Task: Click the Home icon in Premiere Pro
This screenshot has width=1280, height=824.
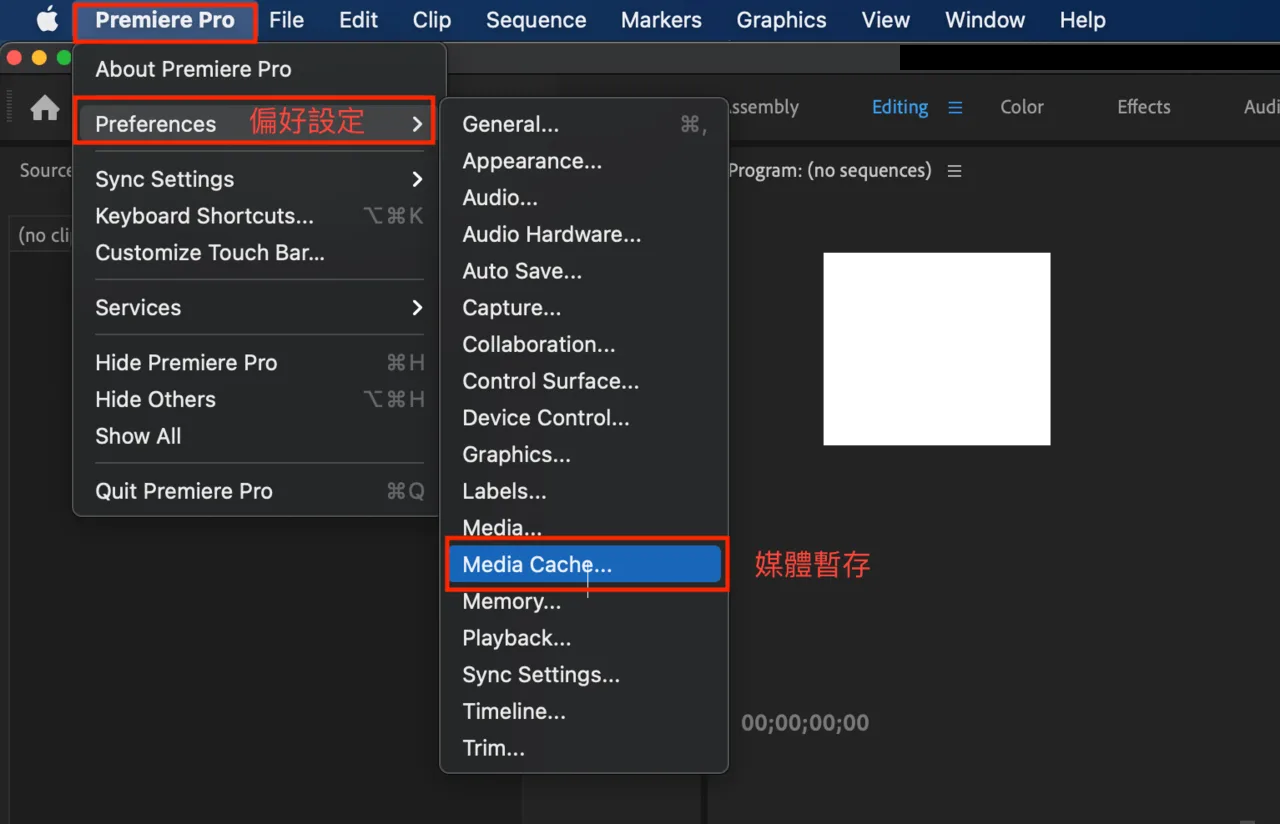Action: point(45,108)
